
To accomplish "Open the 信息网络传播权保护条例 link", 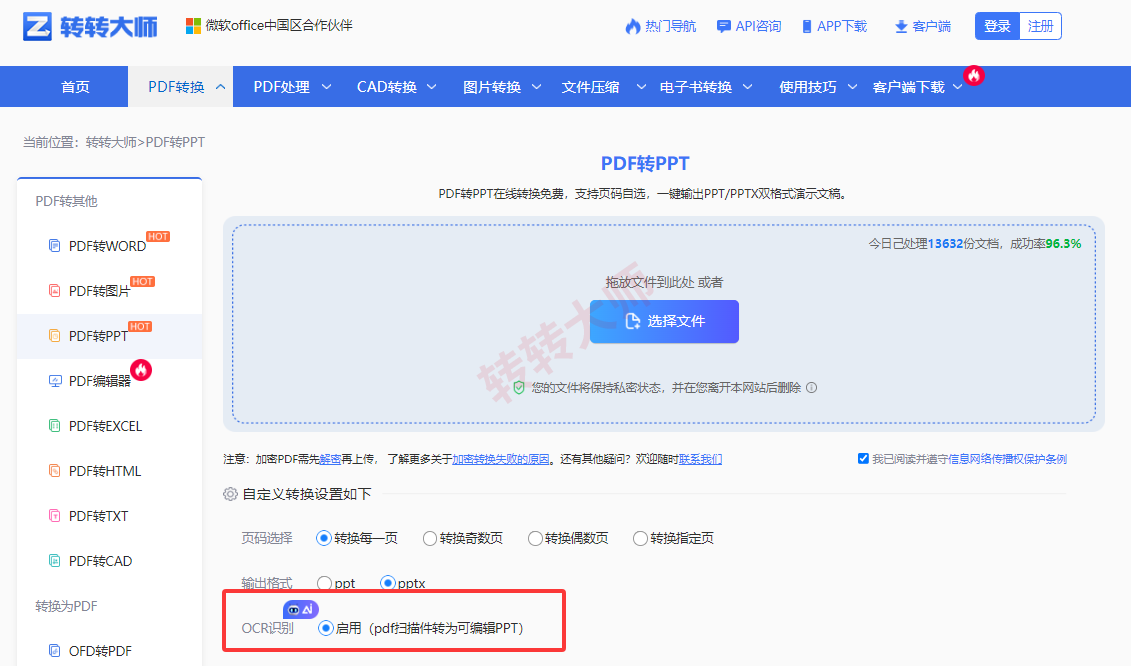I will [1007, 459].
